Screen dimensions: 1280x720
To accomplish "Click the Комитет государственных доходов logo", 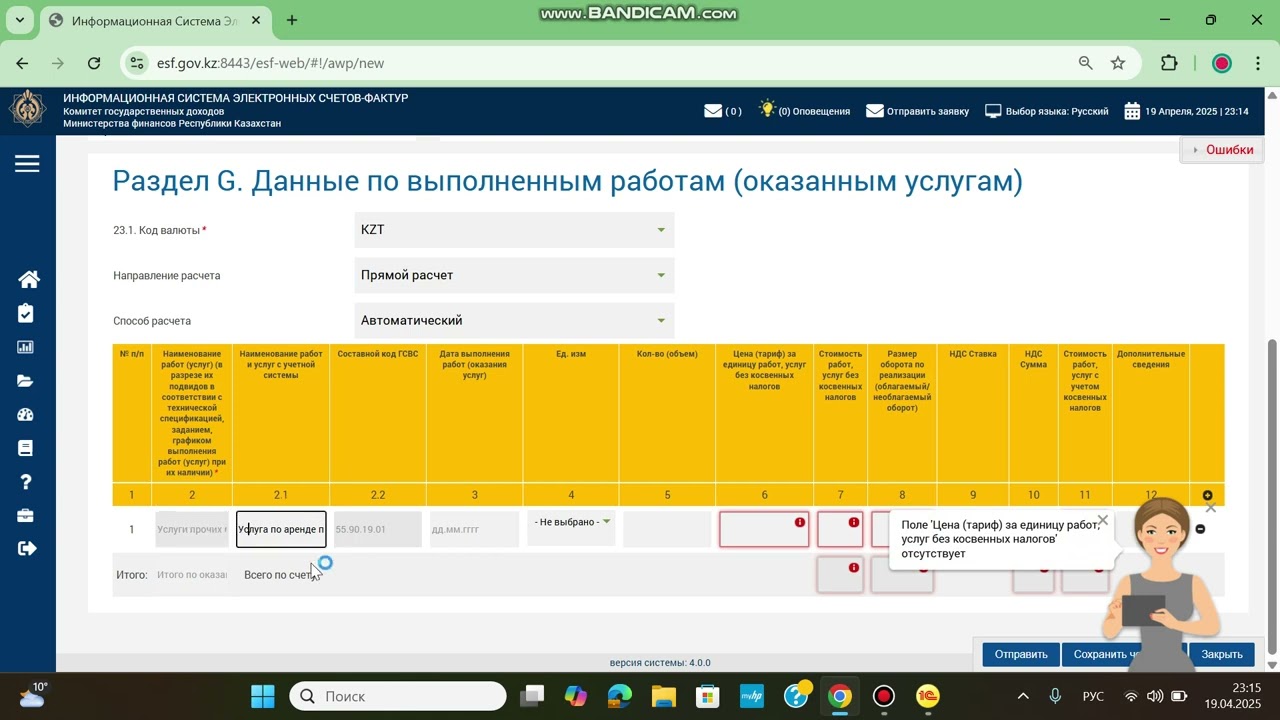I will click(x=27, y=109).
